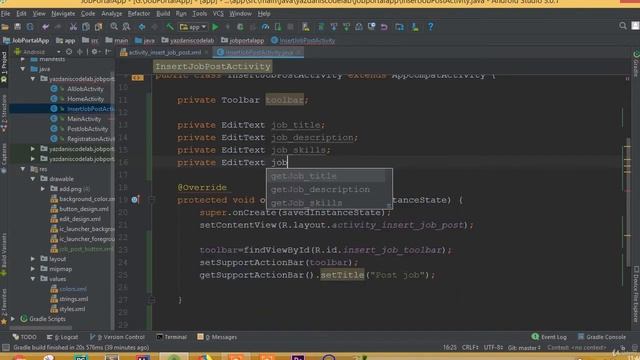
Task: Click the Project Structure toolbar icon
Action: pos(399,27)
